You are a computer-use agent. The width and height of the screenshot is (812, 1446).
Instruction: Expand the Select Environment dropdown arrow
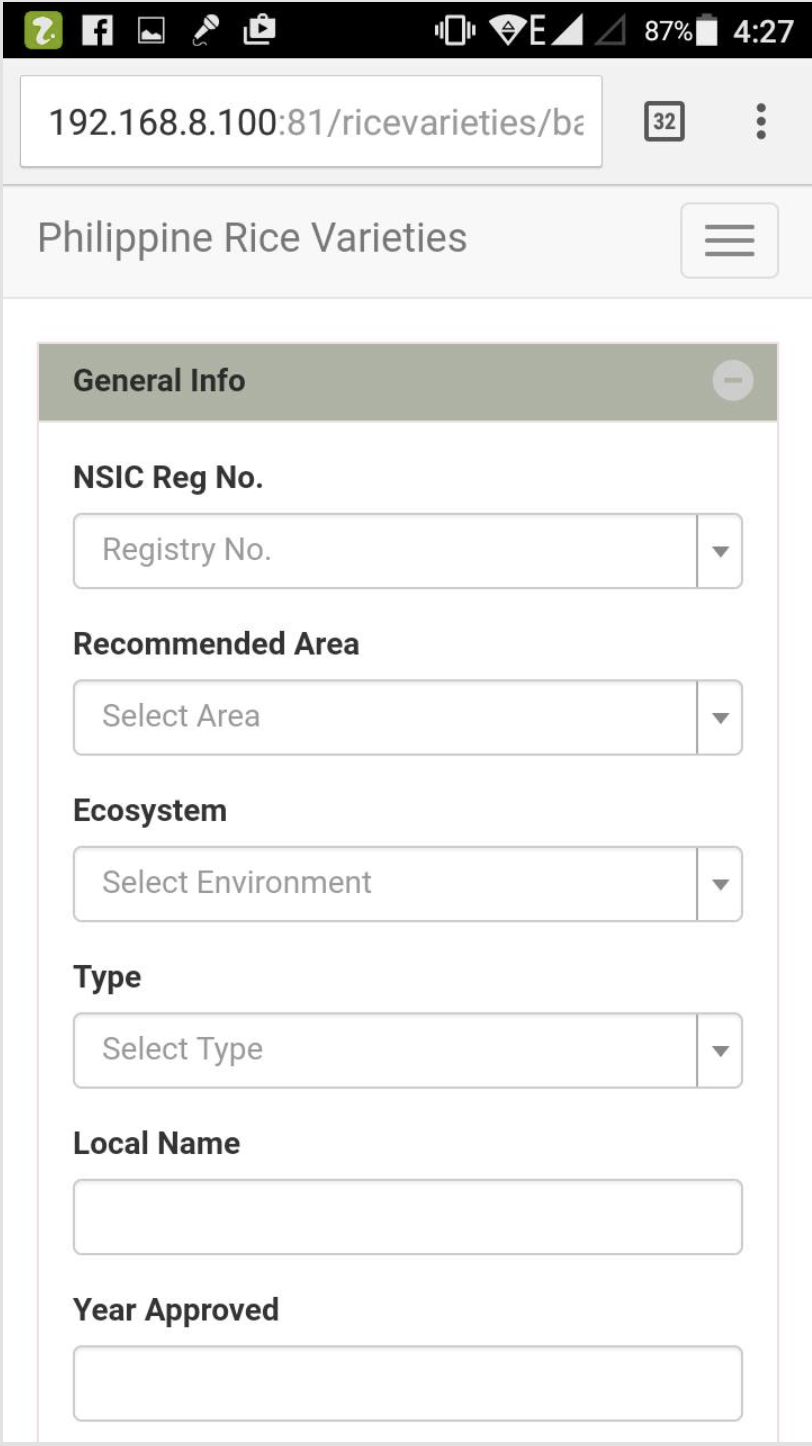coord(720,884)
